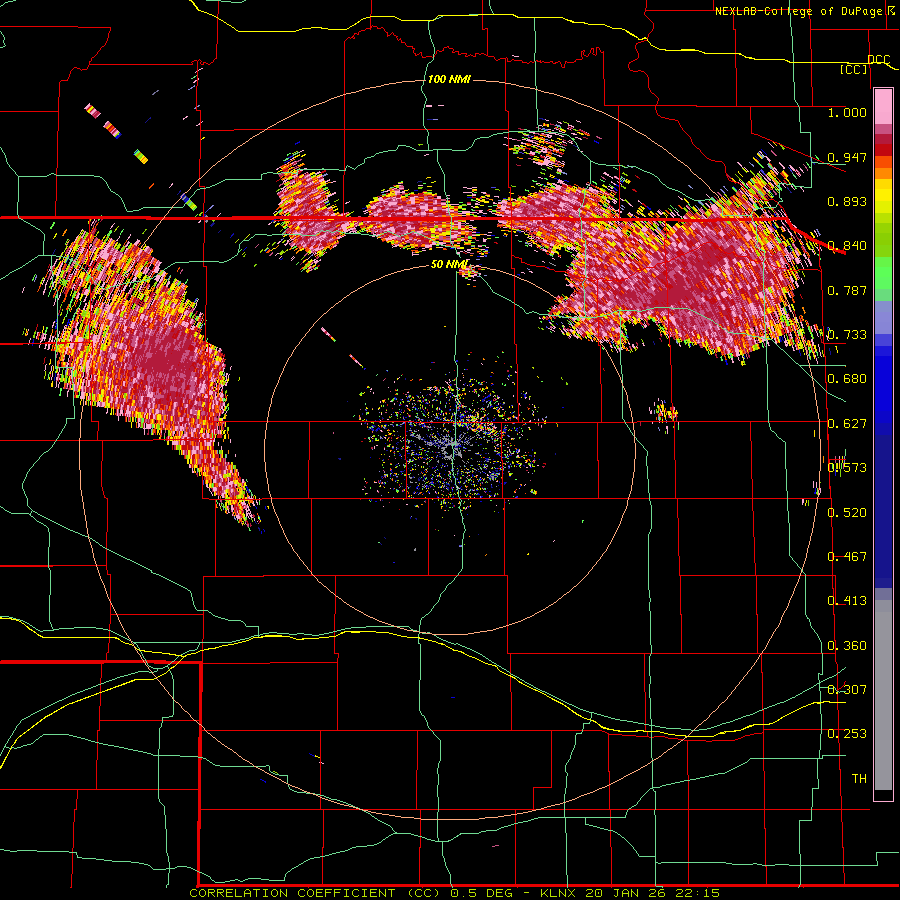The width and height of the screenshot is (900, 900).
Task: Select the DCC product label
Action: pyautogui.click(x=878, y=60)
